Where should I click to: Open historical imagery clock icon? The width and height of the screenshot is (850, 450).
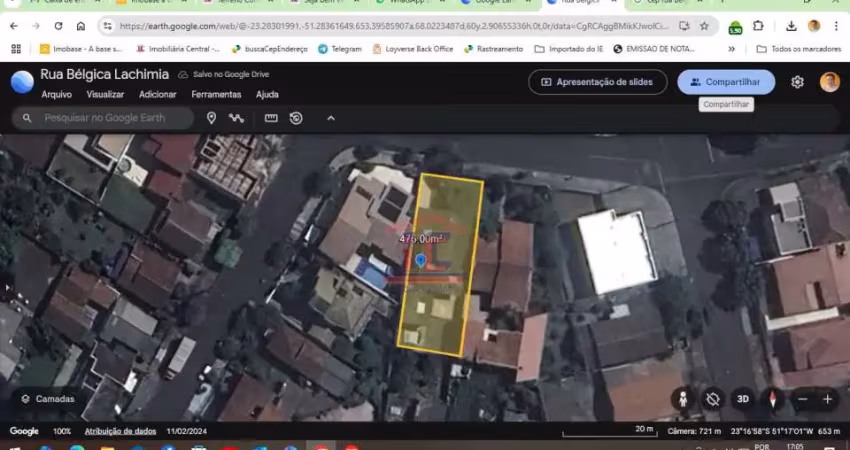[x=296, y=118]
